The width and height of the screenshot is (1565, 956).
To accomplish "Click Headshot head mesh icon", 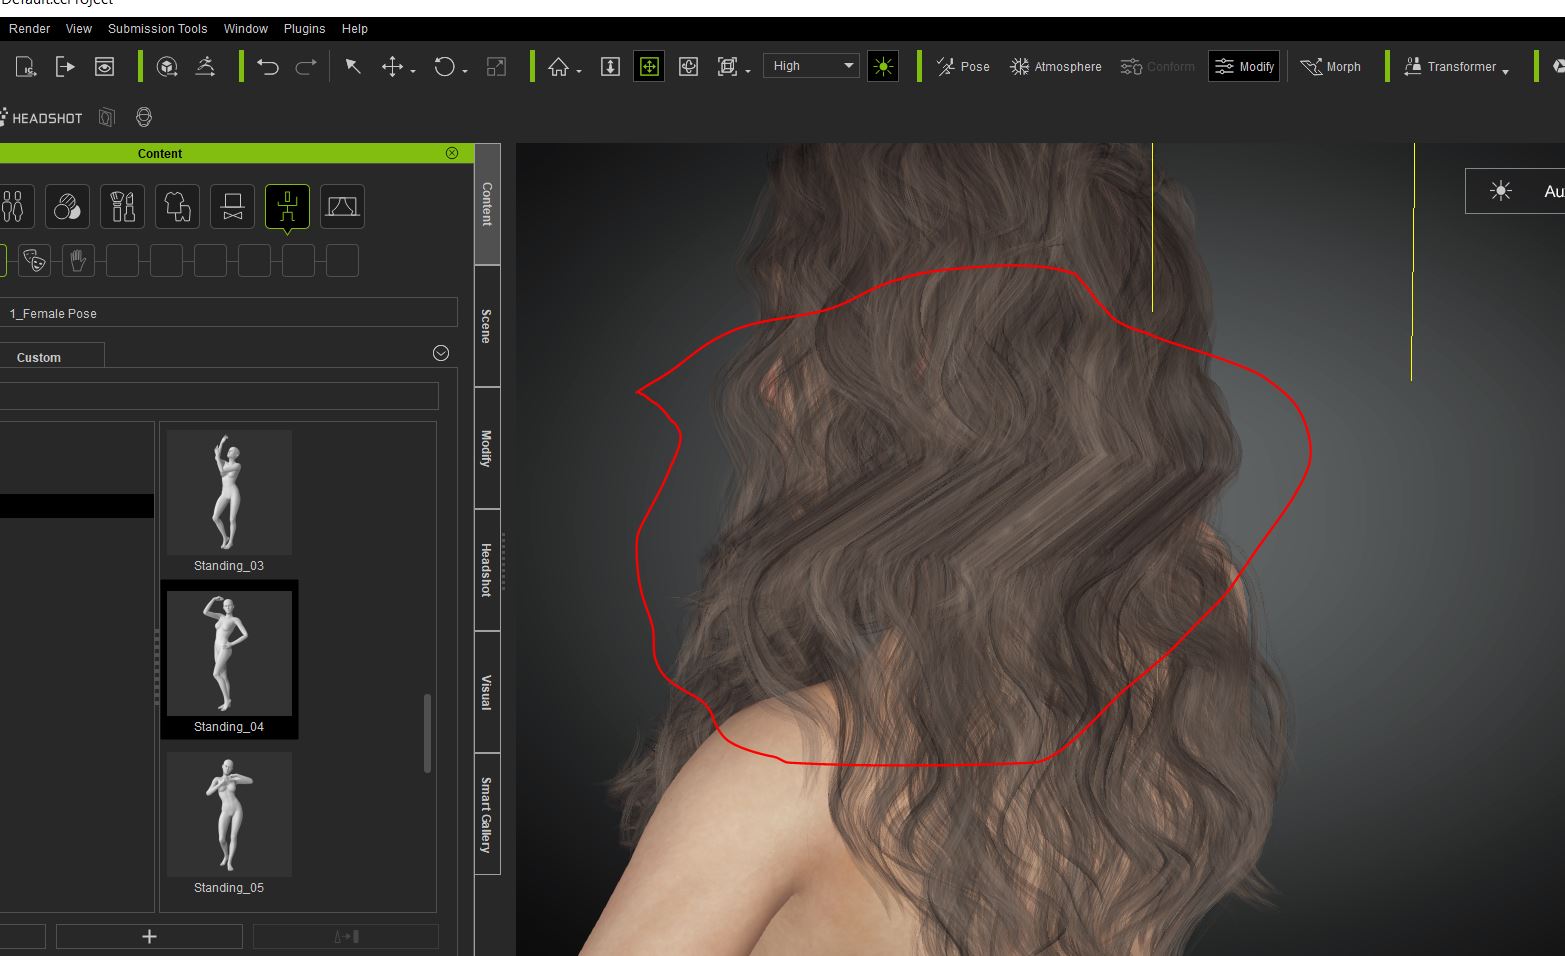I will (x=144, y=118).
